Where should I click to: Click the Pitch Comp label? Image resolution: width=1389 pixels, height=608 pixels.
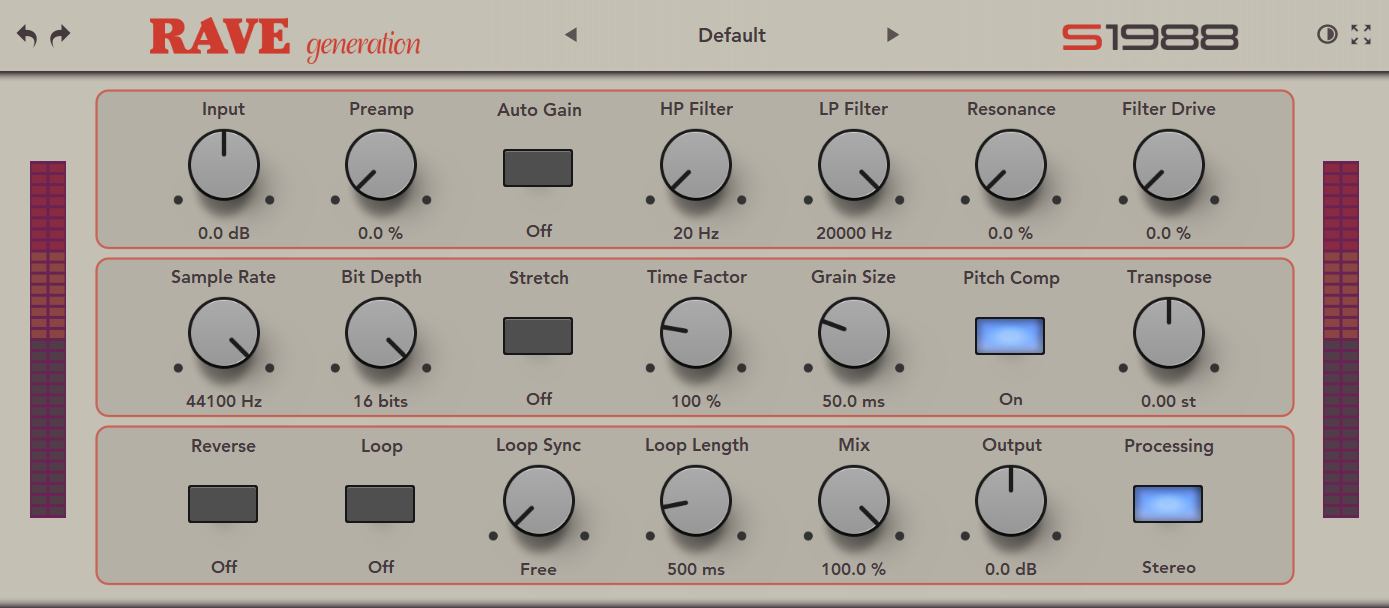coord(1011,278)
